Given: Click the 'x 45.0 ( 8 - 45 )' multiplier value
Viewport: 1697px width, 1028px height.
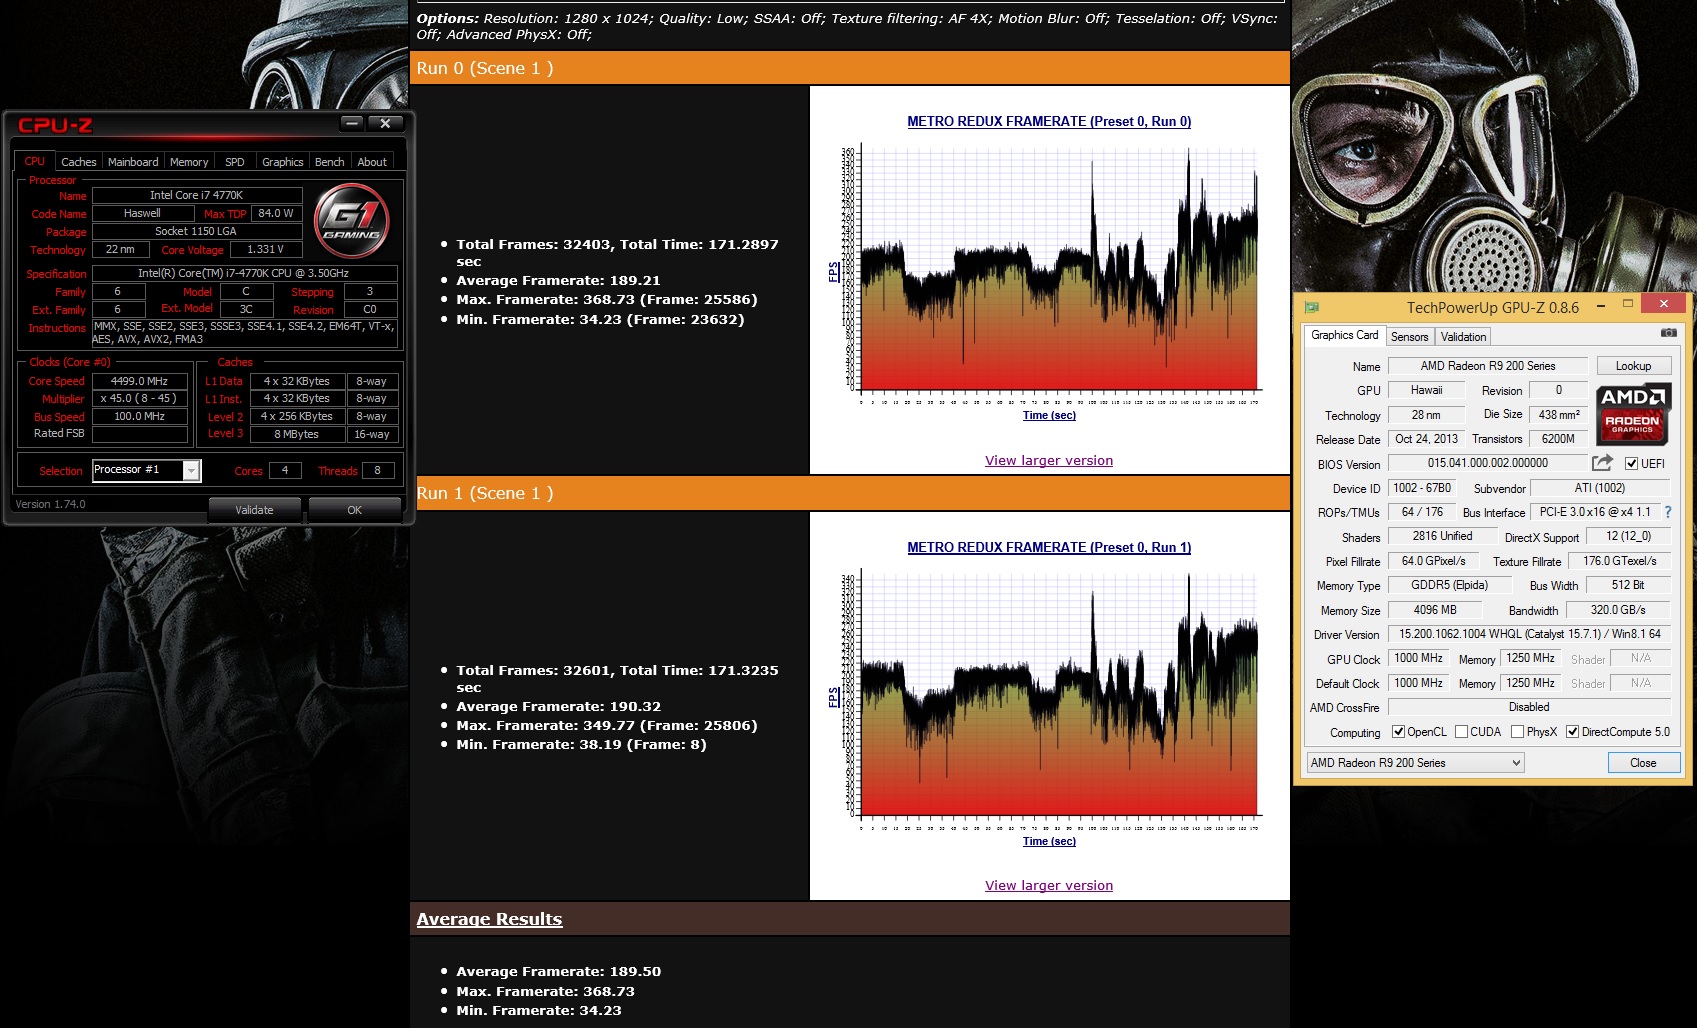Looking at the screenshot, I should [140, 398].
